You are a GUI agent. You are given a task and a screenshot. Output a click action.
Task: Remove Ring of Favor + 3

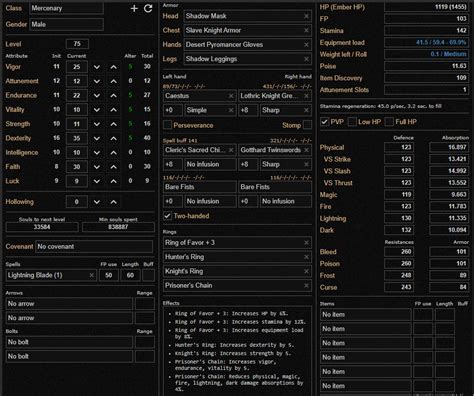click(x=306, y=243)
